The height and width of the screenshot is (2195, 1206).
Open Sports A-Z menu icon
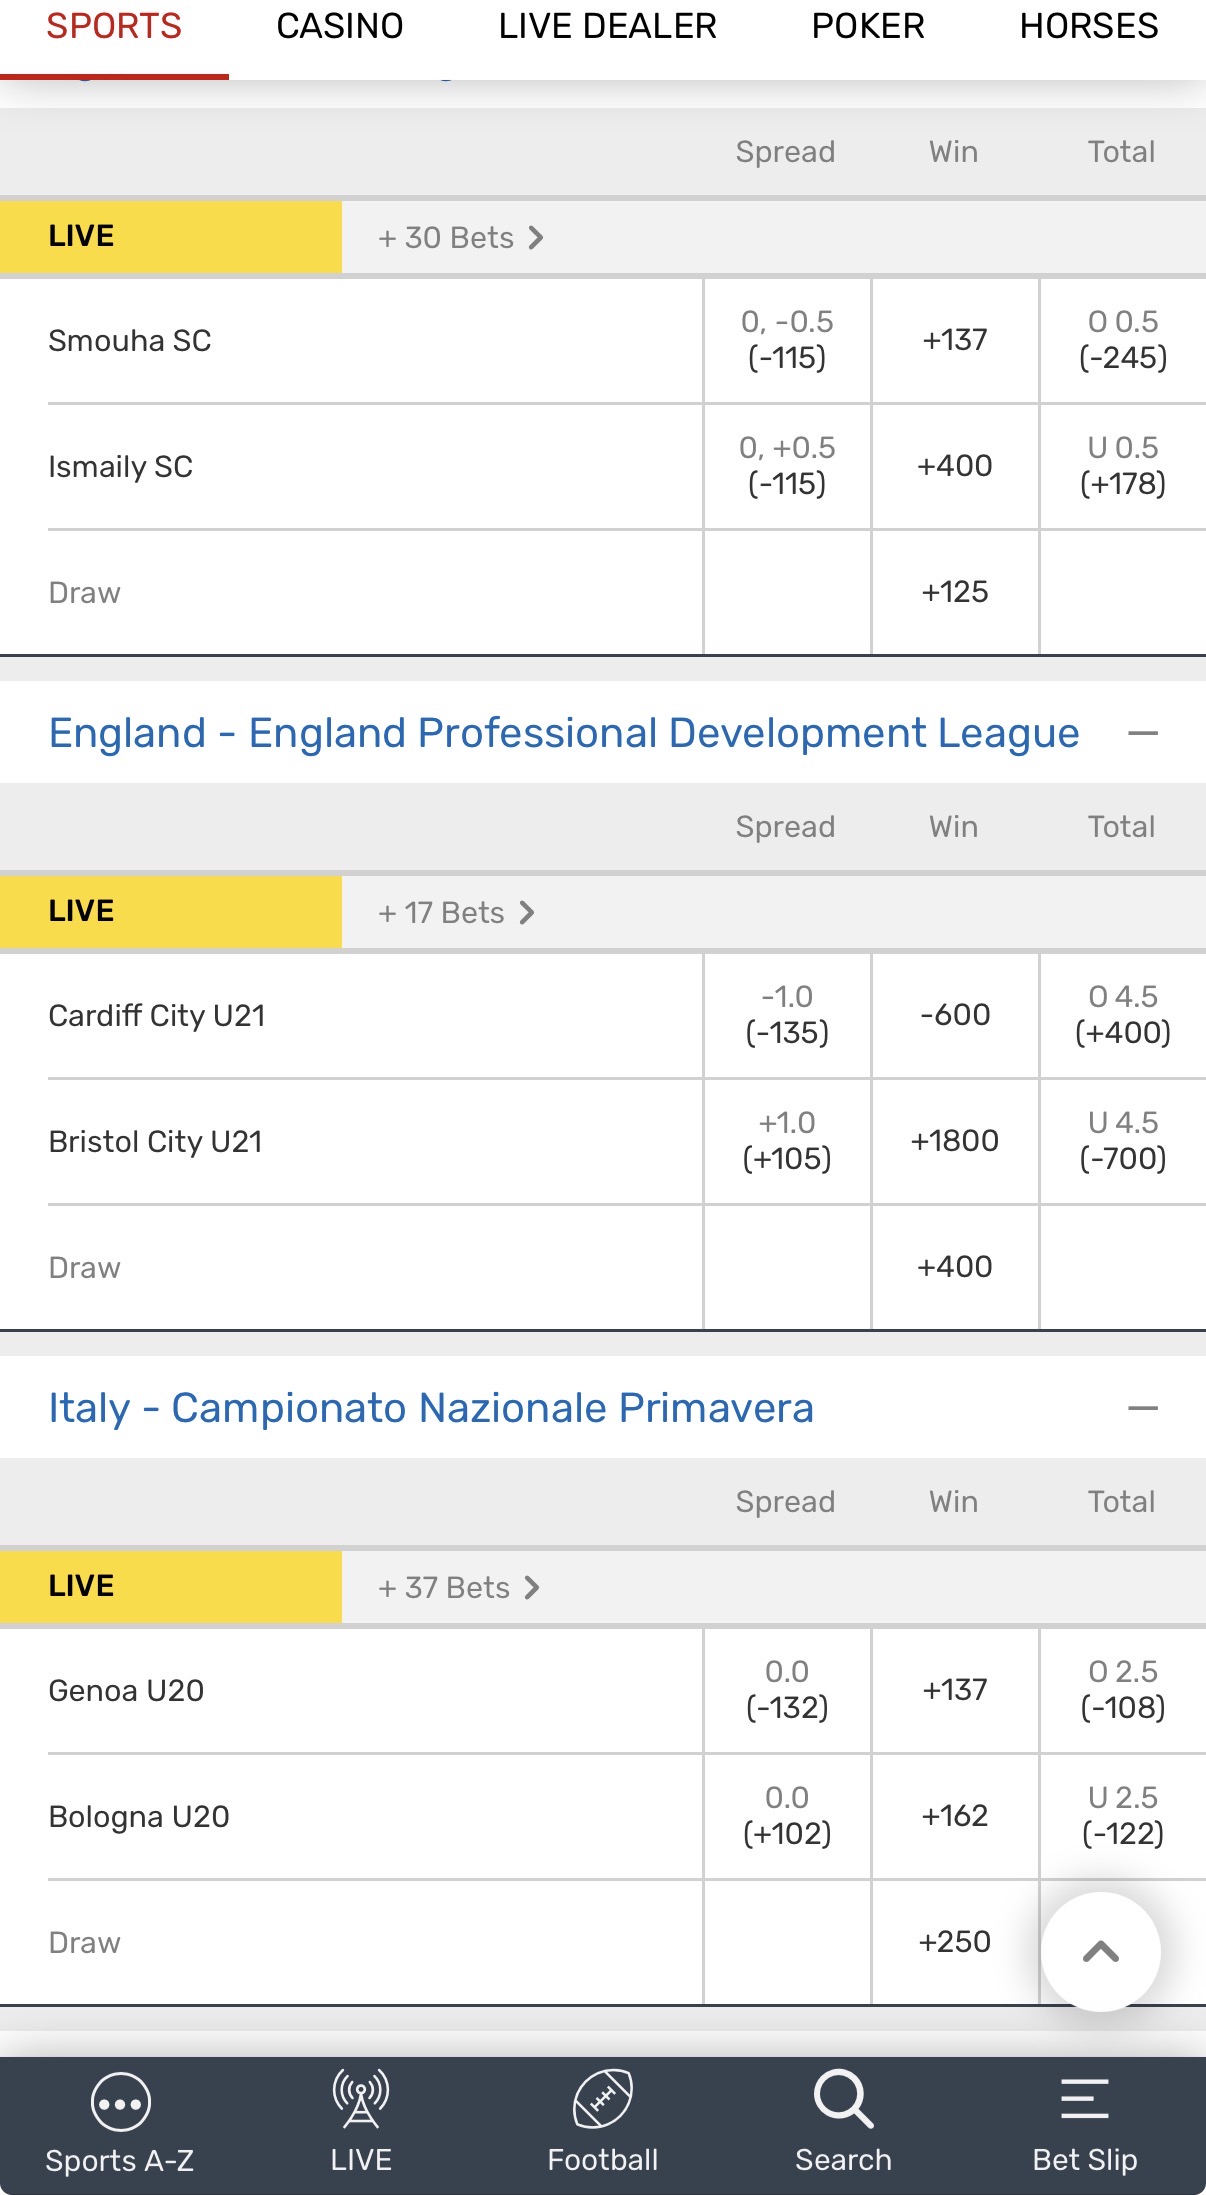click(120, 2102)
